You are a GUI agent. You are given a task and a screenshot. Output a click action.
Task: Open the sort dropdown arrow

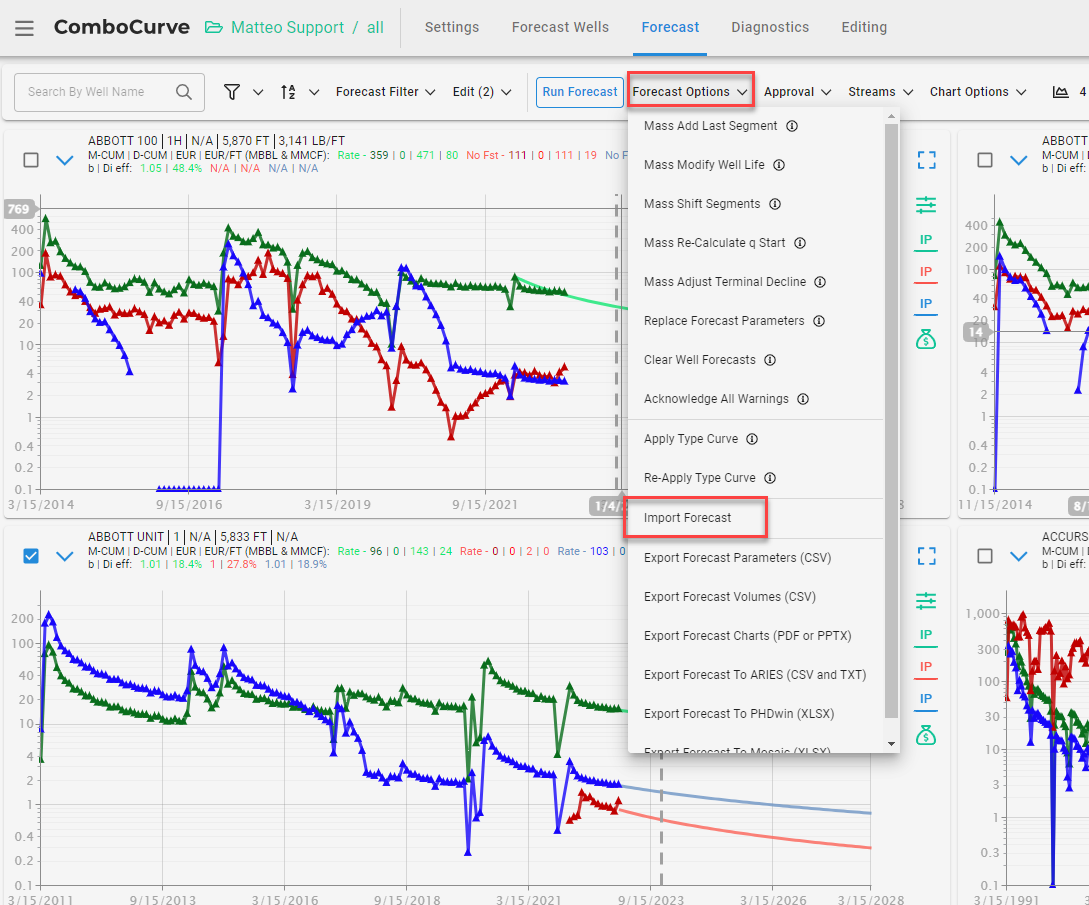click(x=314, y=92)
